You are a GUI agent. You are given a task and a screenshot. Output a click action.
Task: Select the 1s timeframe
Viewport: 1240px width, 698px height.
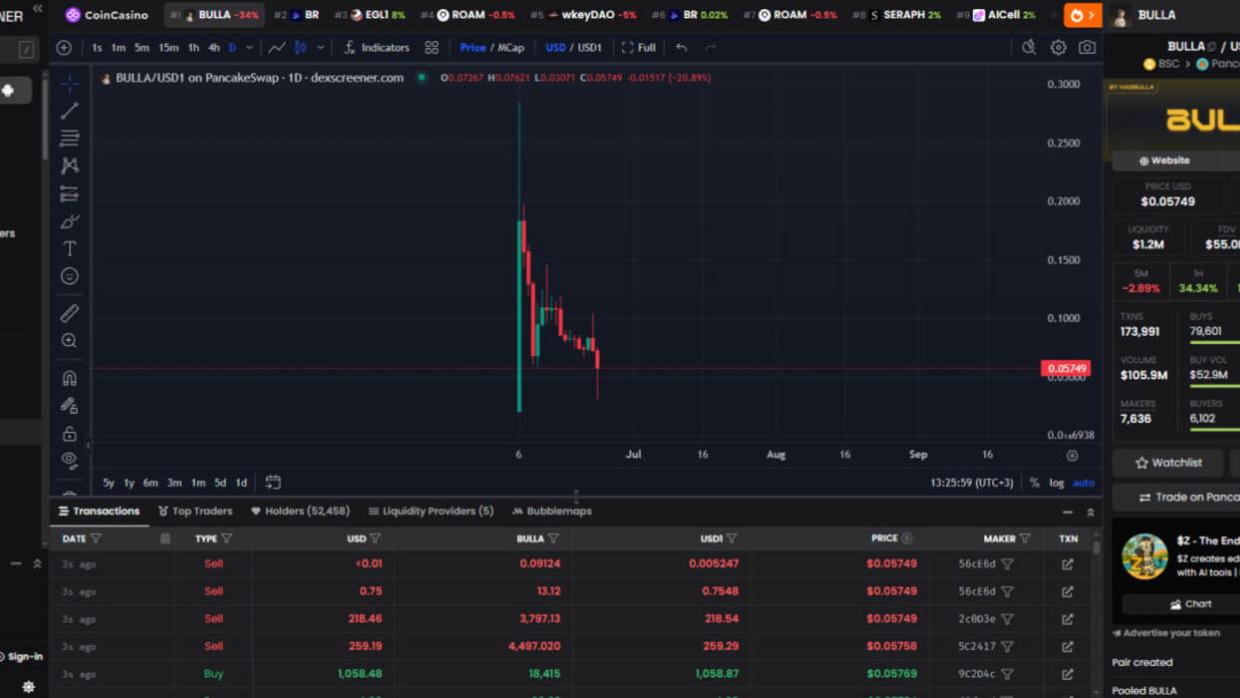(x=97, y=47)
